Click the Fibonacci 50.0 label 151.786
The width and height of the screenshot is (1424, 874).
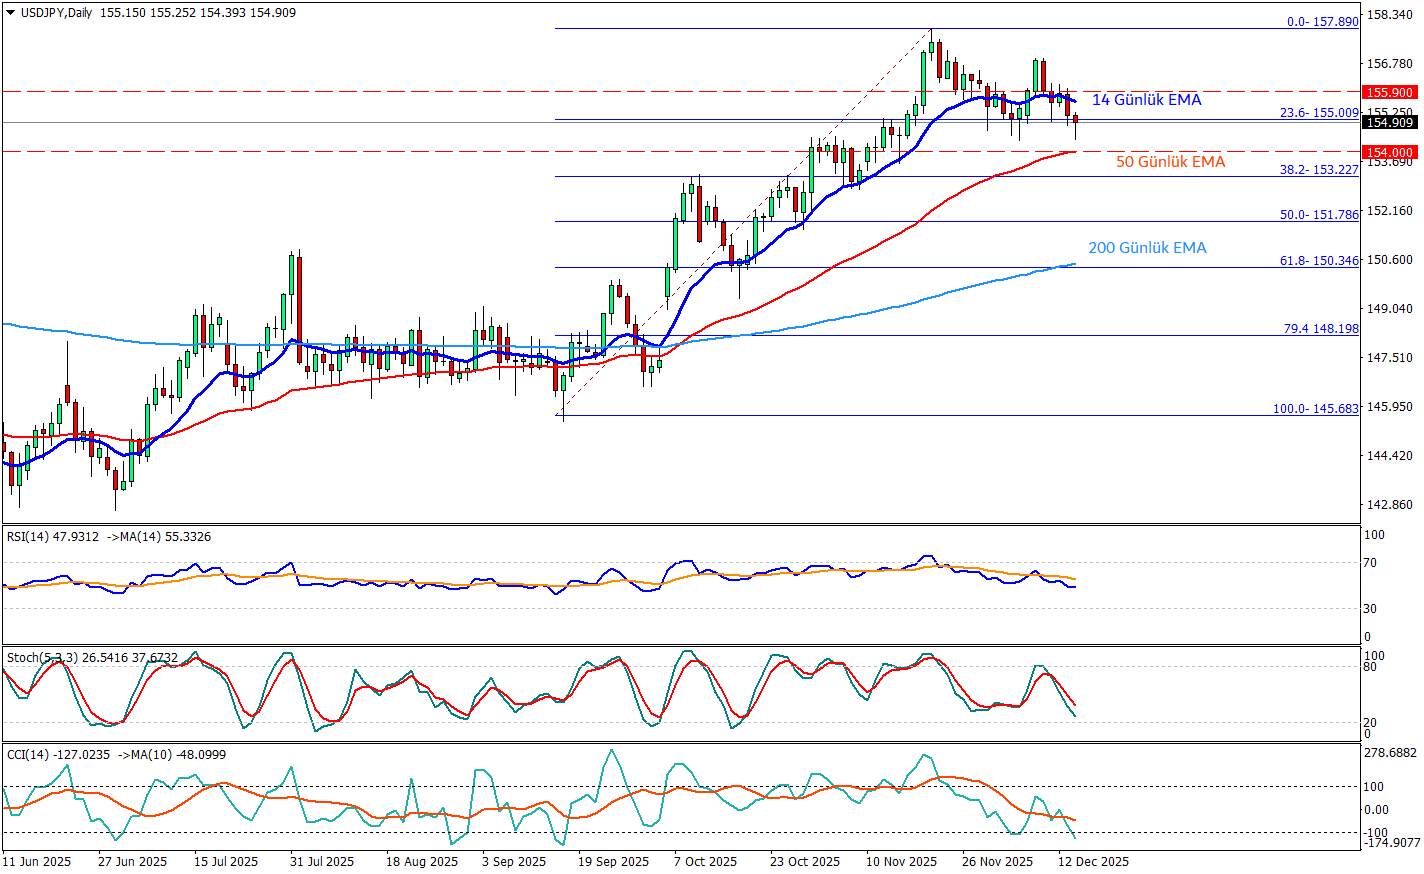click(1319, 215)
